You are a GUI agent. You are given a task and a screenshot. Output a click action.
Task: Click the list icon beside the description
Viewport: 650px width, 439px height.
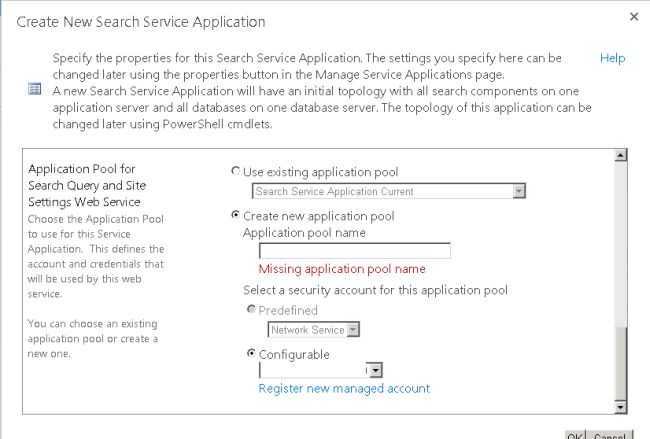point(34,89)
